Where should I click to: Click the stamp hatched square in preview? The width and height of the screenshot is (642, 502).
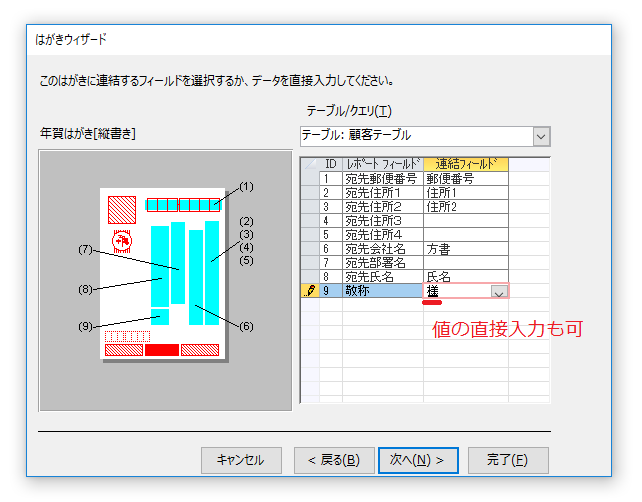click(122, 210)
